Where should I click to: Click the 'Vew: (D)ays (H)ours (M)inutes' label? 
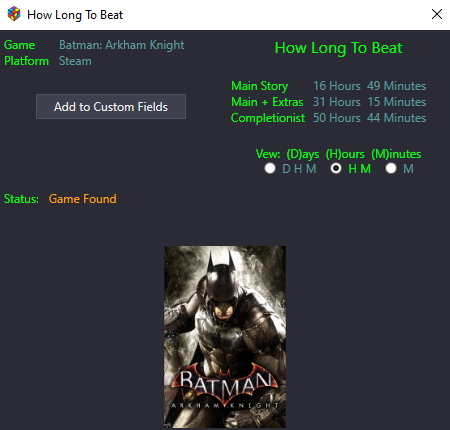tap(338, 154)
